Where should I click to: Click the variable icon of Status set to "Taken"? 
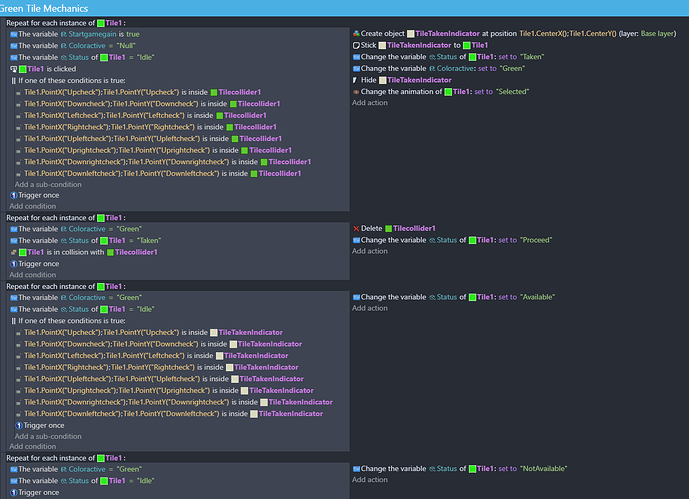click(356, 57)
